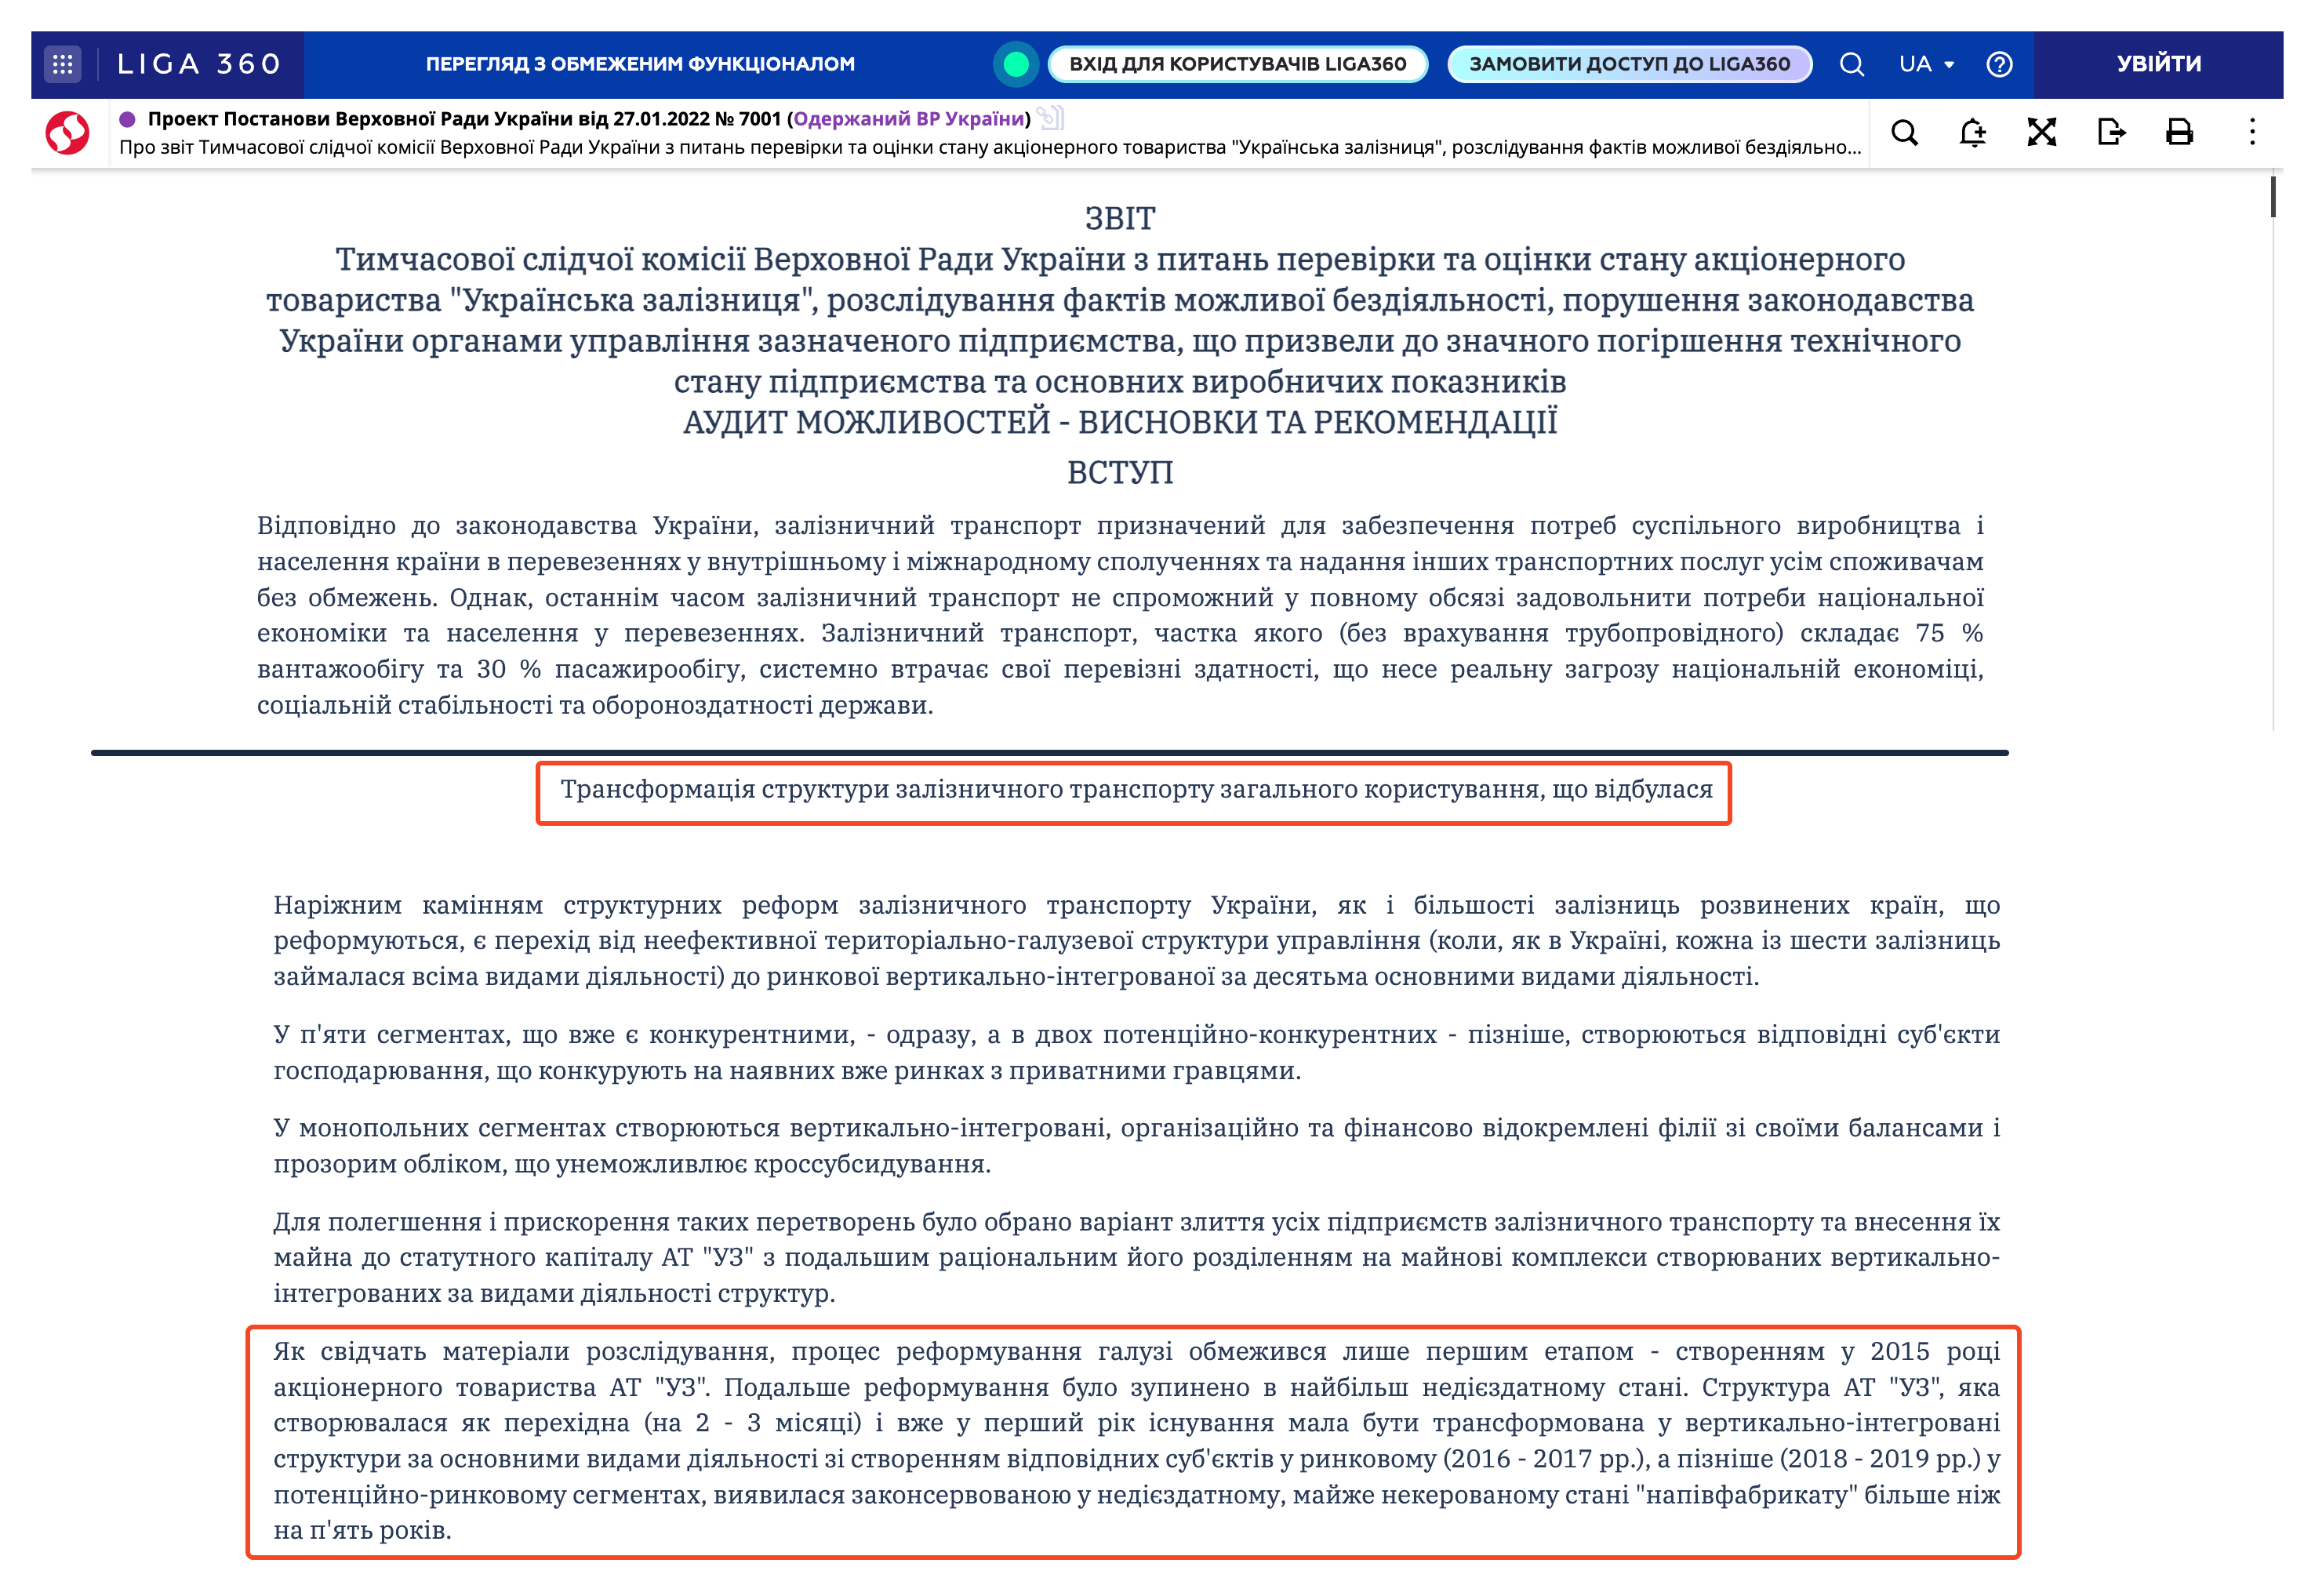This screenshot has width=2315, height=1596.
Task: Open help via the question mark icon
Action: [2000, 64]
